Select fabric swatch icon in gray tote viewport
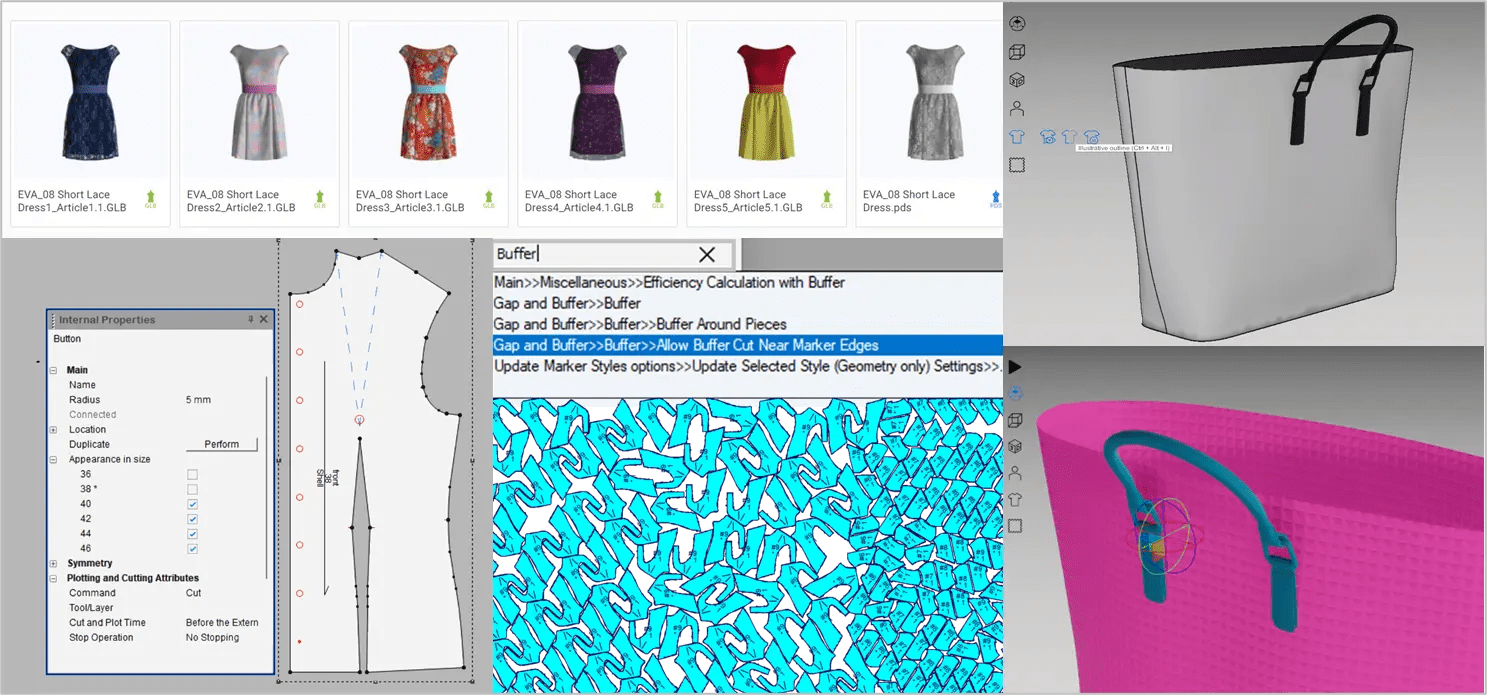The width and height of the screenshot is (1487, 695). (1017, 164)
